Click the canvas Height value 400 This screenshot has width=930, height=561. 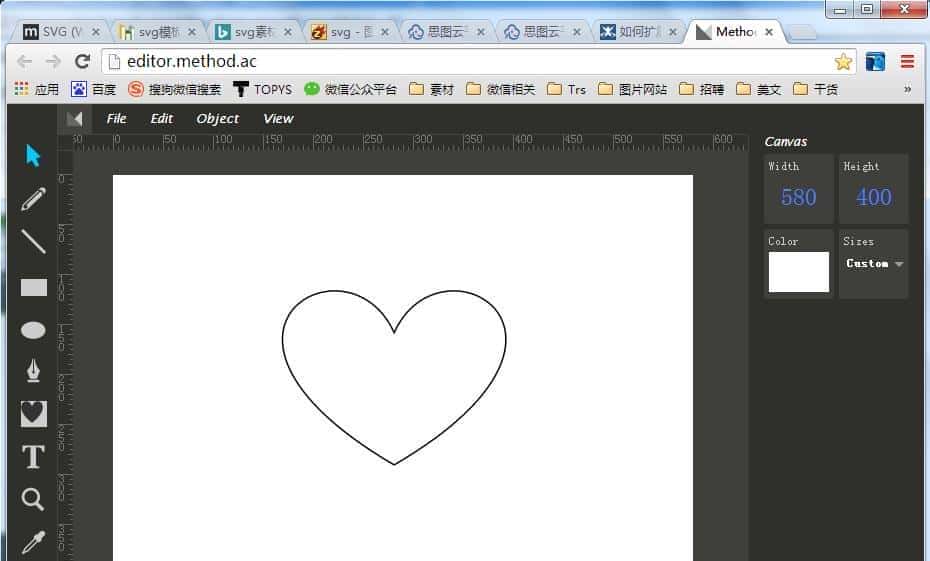[873, 197]
